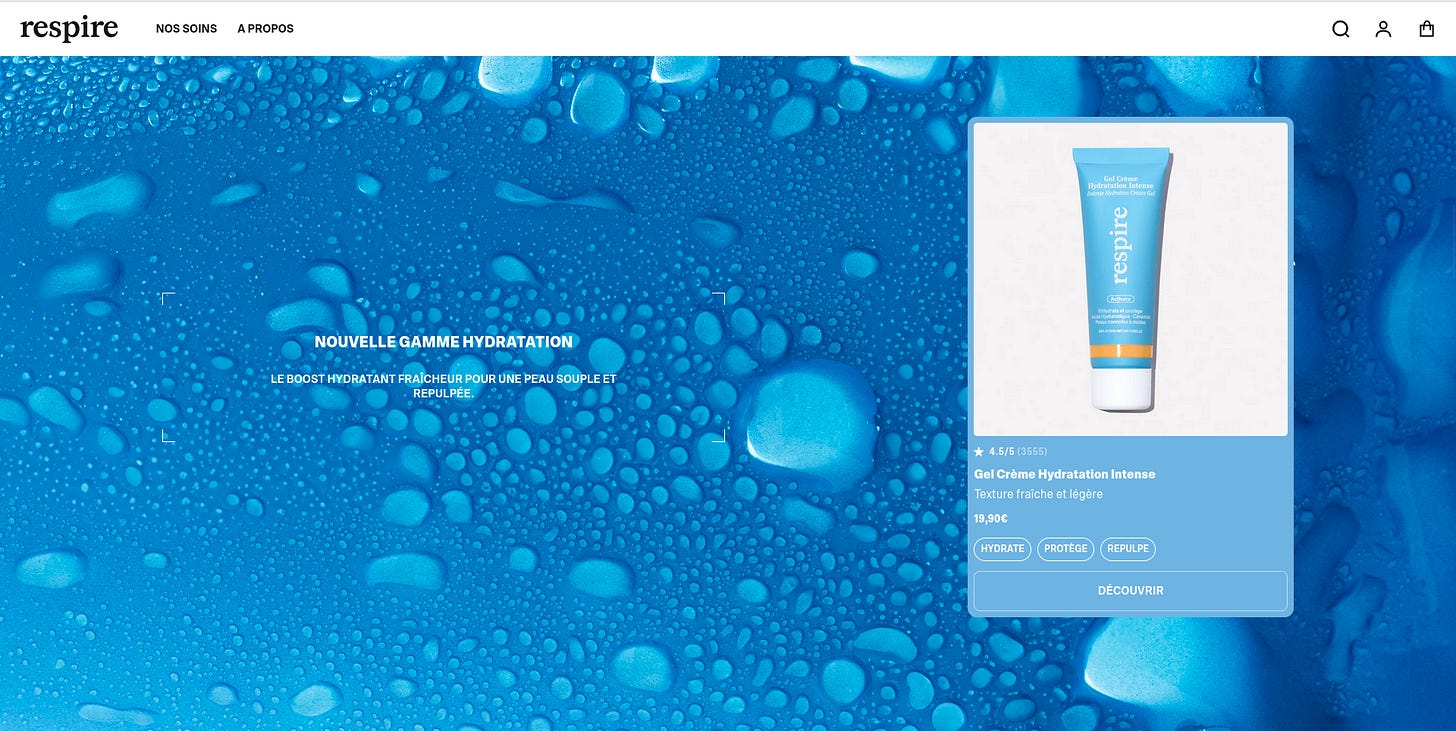Image resolution: width=1456 pixels, height=731 pixels.
Task: Click 'LE BOOST HYDRATANT FRAÎCHEUR' tagline text
Action: click(x=443, y=386)
